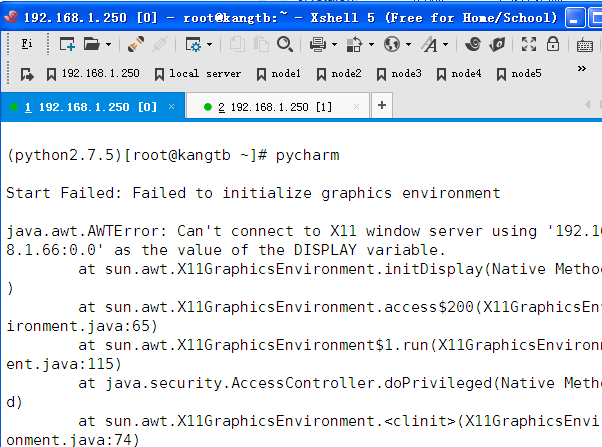Click the globe encoding icon
Image resolution: width=602 pixels, height=447 pixels.
tap(392, 45)
